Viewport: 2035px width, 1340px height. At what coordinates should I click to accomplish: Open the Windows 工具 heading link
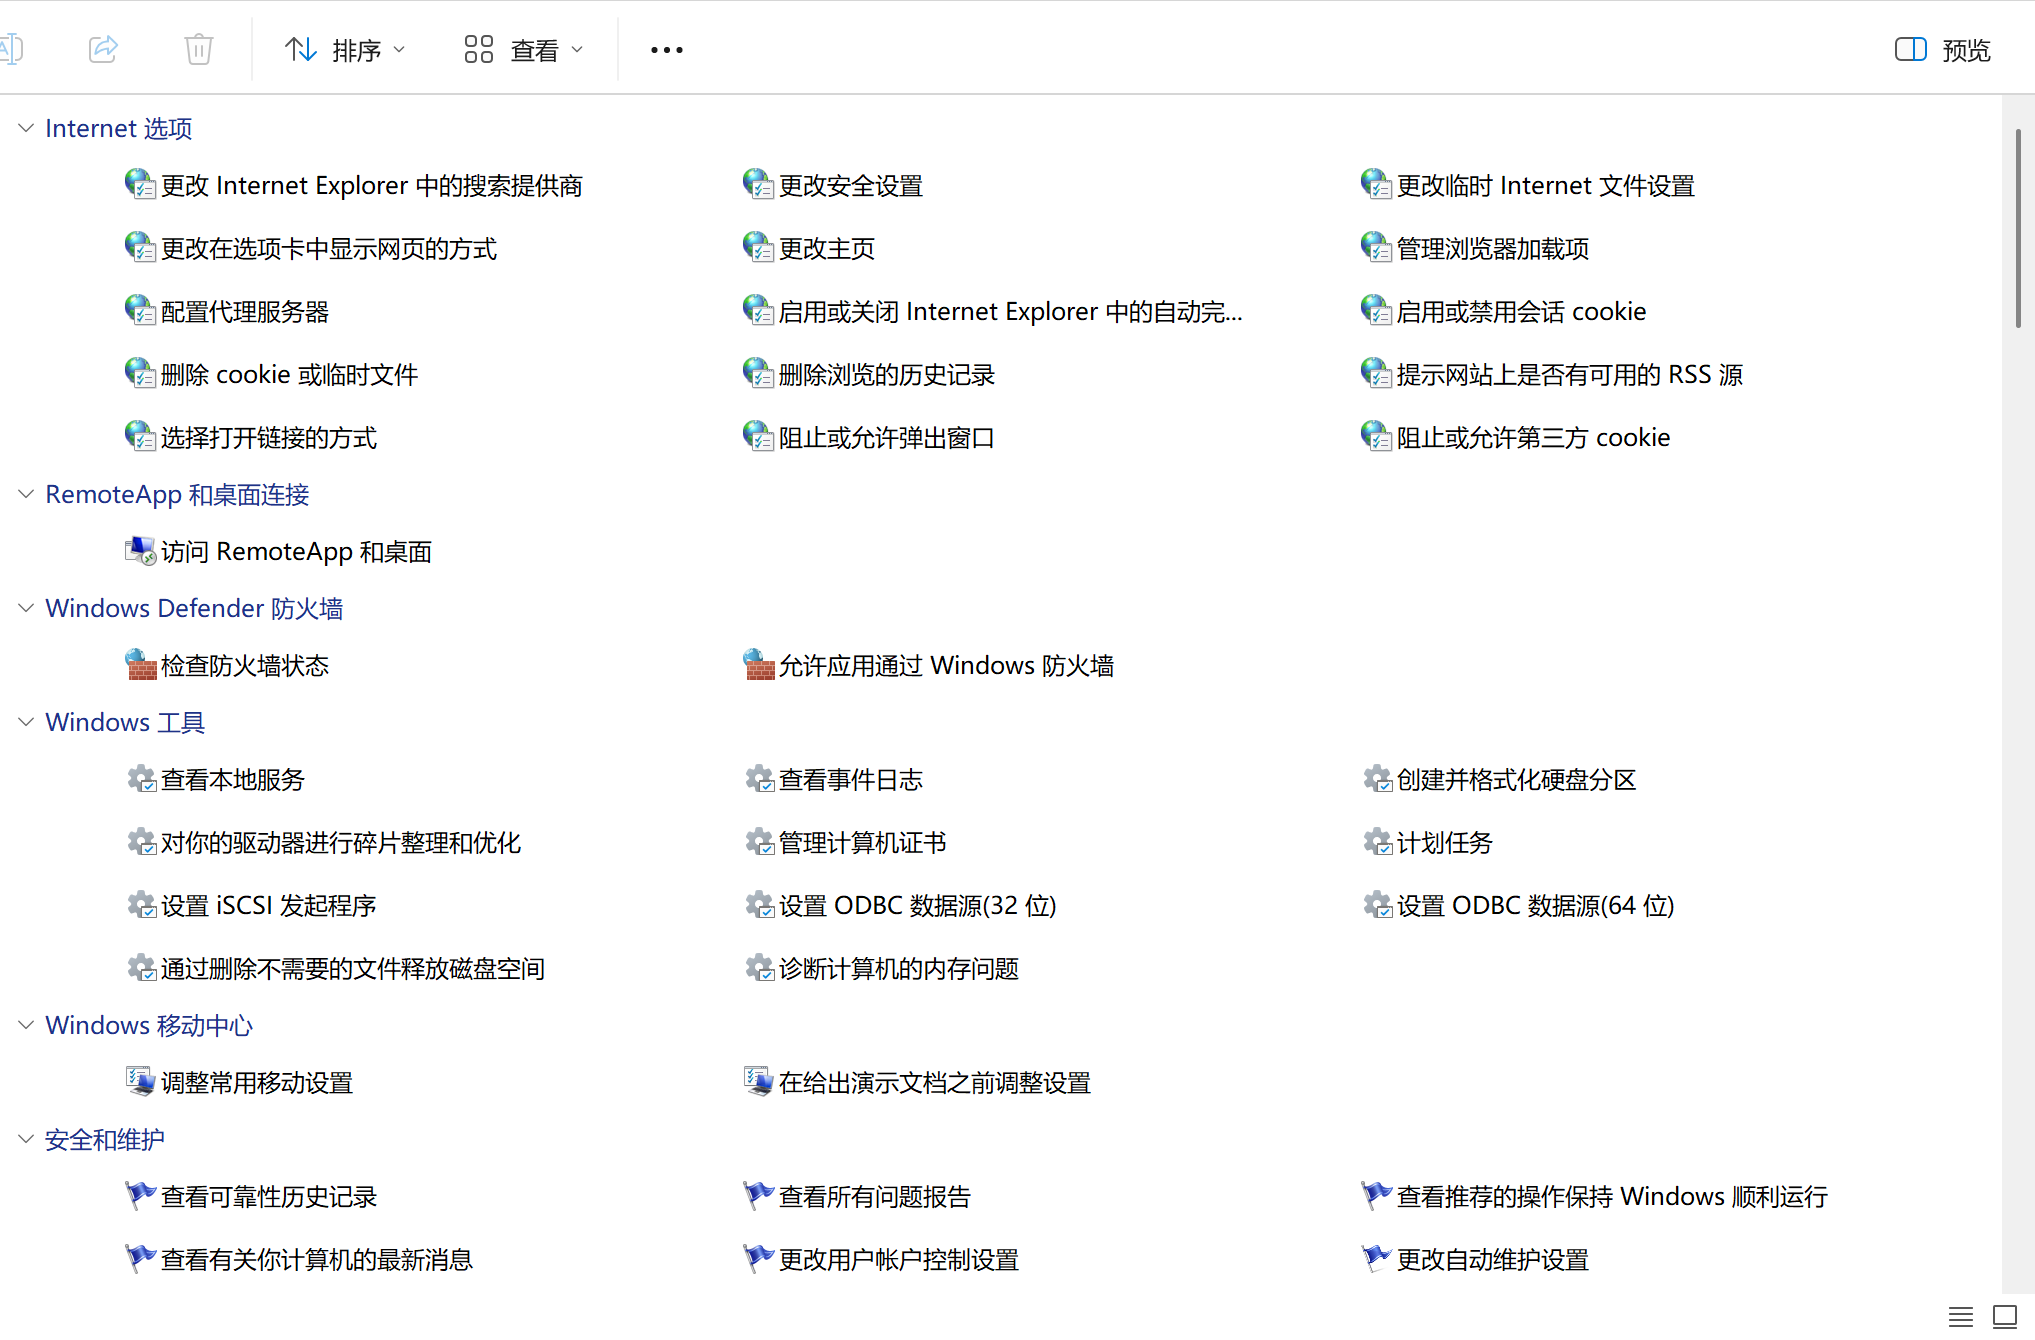click(125, 722)
